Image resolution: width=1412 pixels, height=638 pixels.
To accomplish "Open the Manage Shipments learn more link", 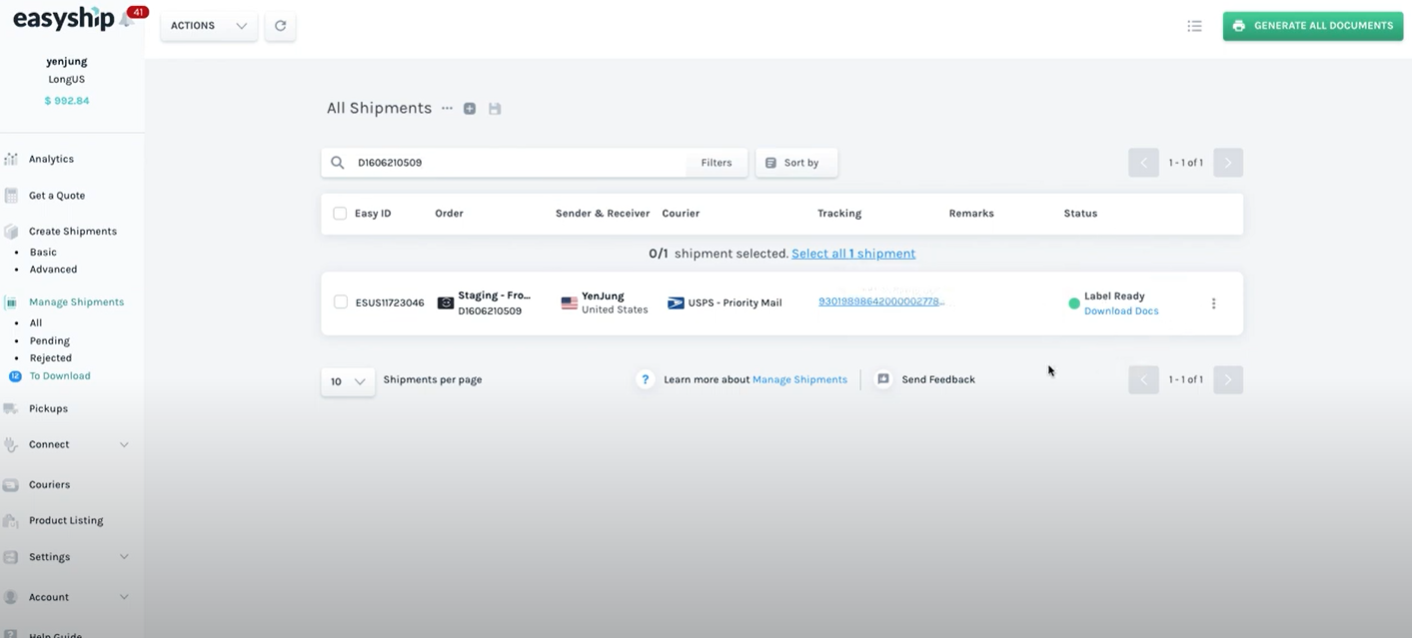I will click(799, 380).
